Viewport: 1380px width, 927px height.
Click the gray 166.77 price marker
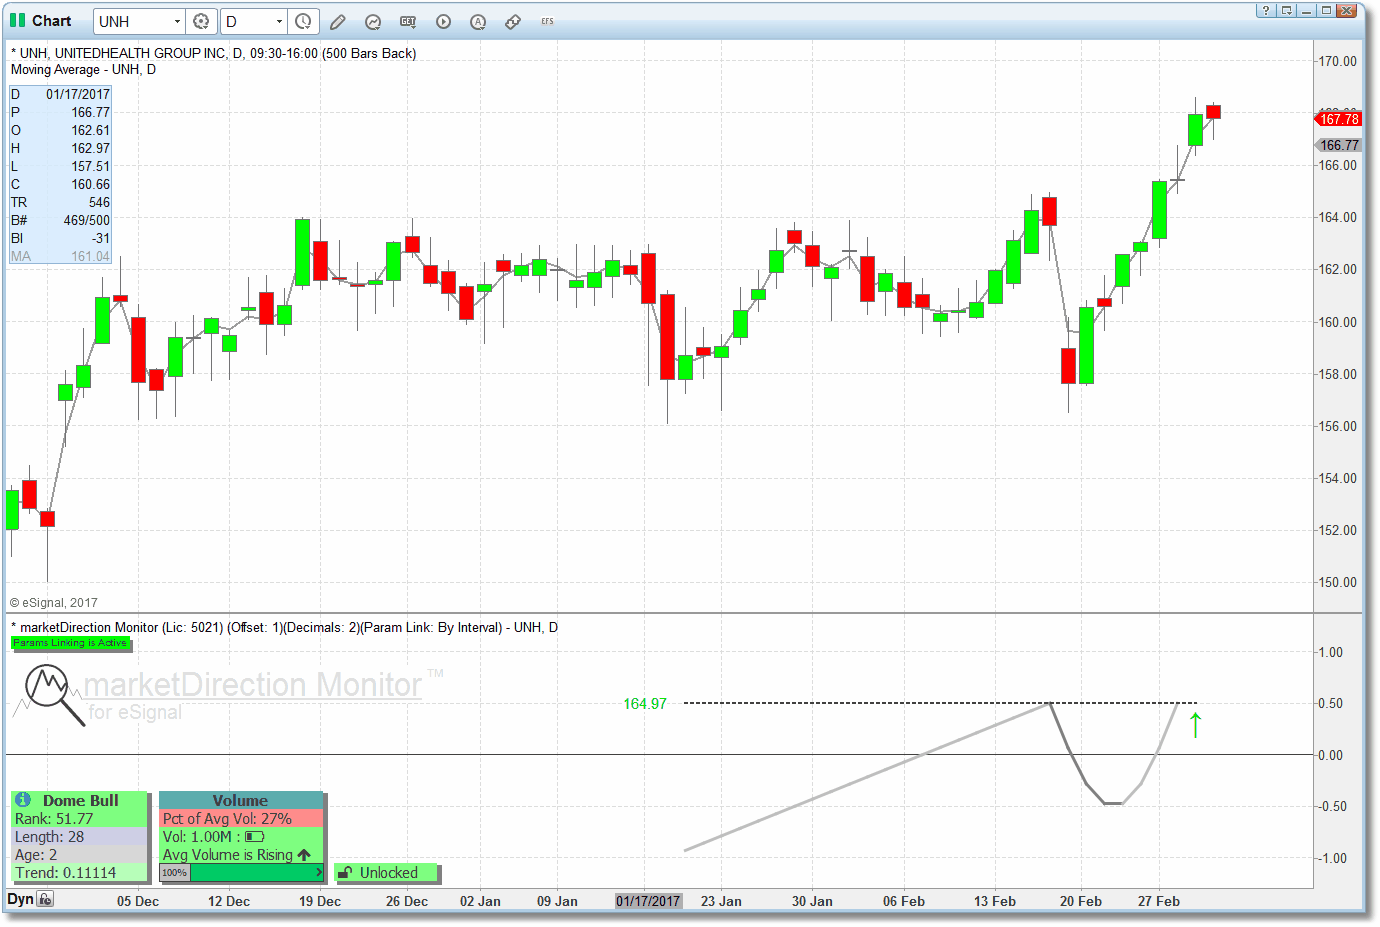click(1338, 145)
